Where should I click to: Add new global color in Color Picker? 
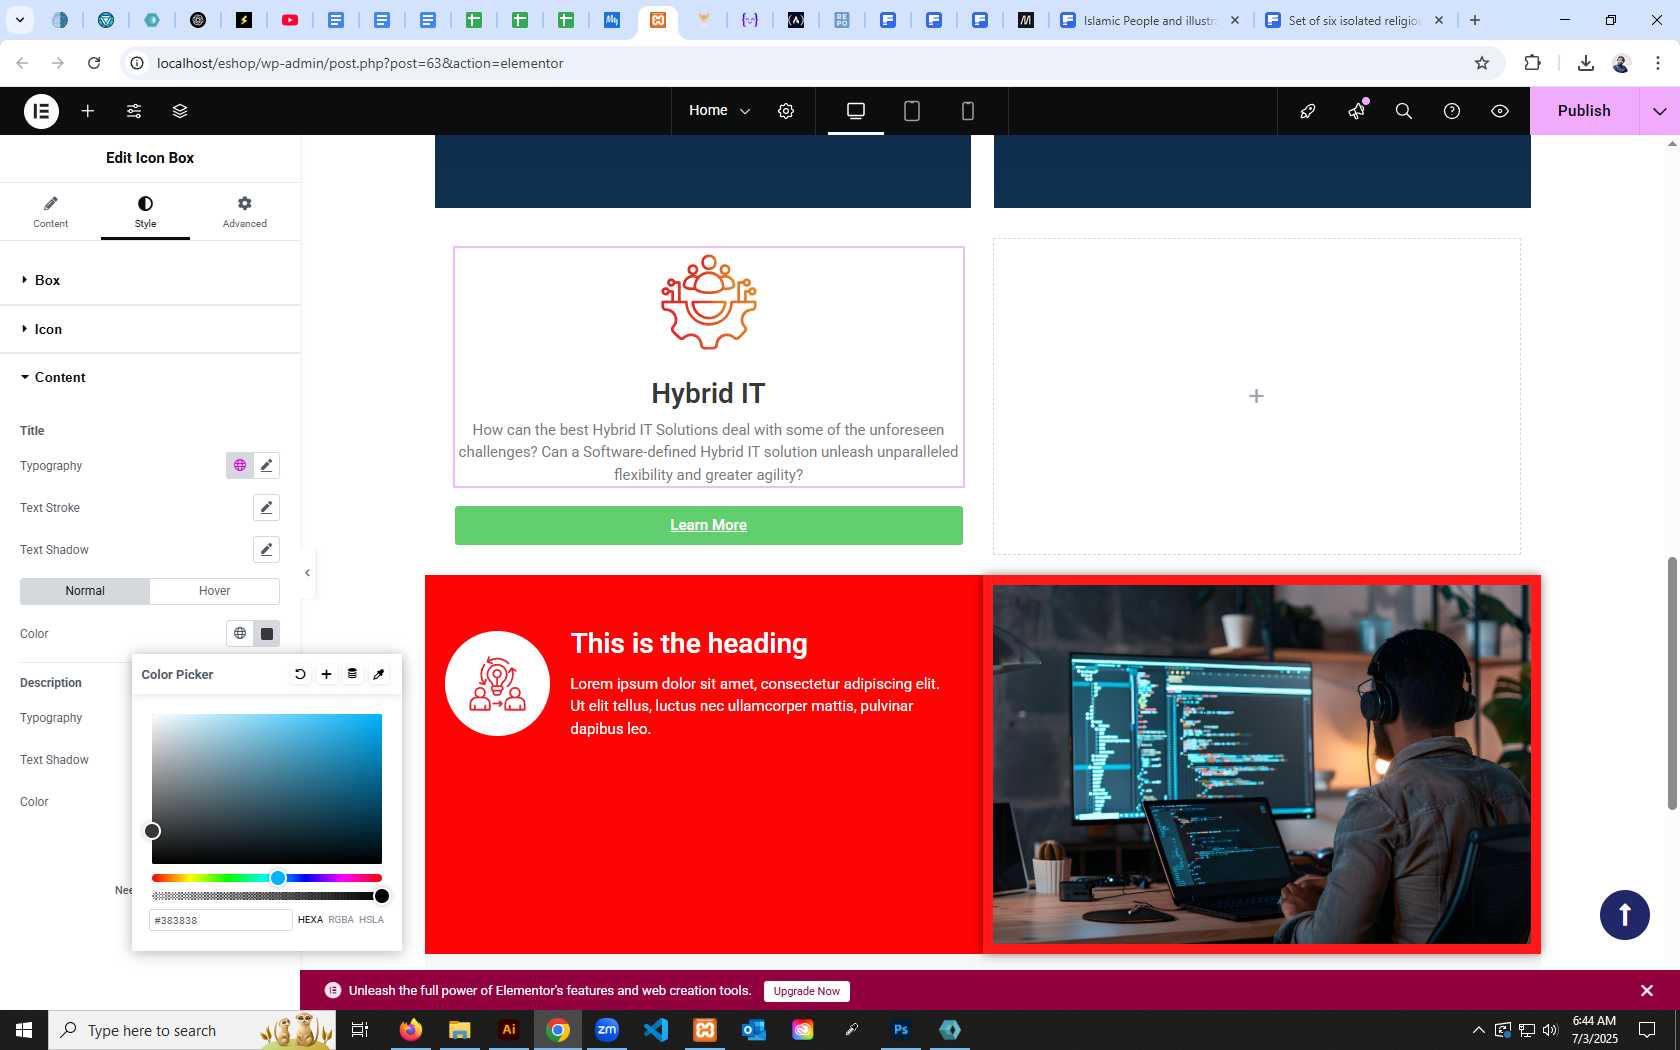pos(326,674)
